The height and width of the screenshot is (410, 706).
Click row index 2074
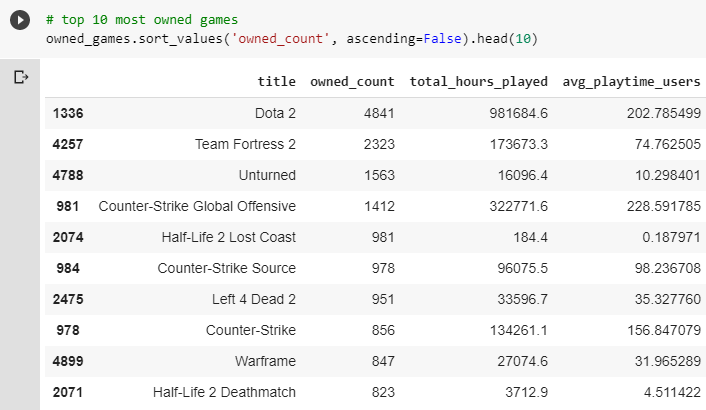point(68,237)
